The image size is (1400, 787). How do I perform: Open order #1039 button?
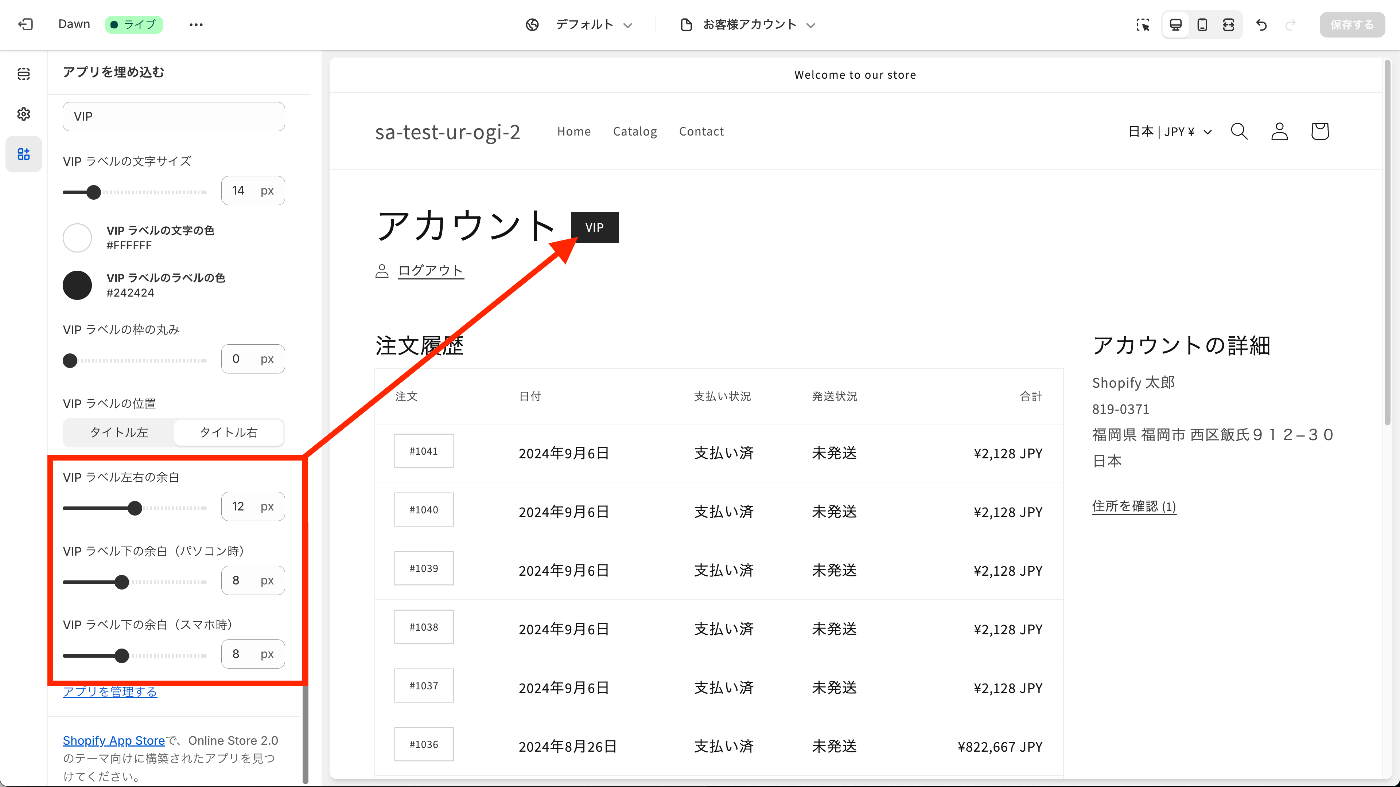click(424, 568)
